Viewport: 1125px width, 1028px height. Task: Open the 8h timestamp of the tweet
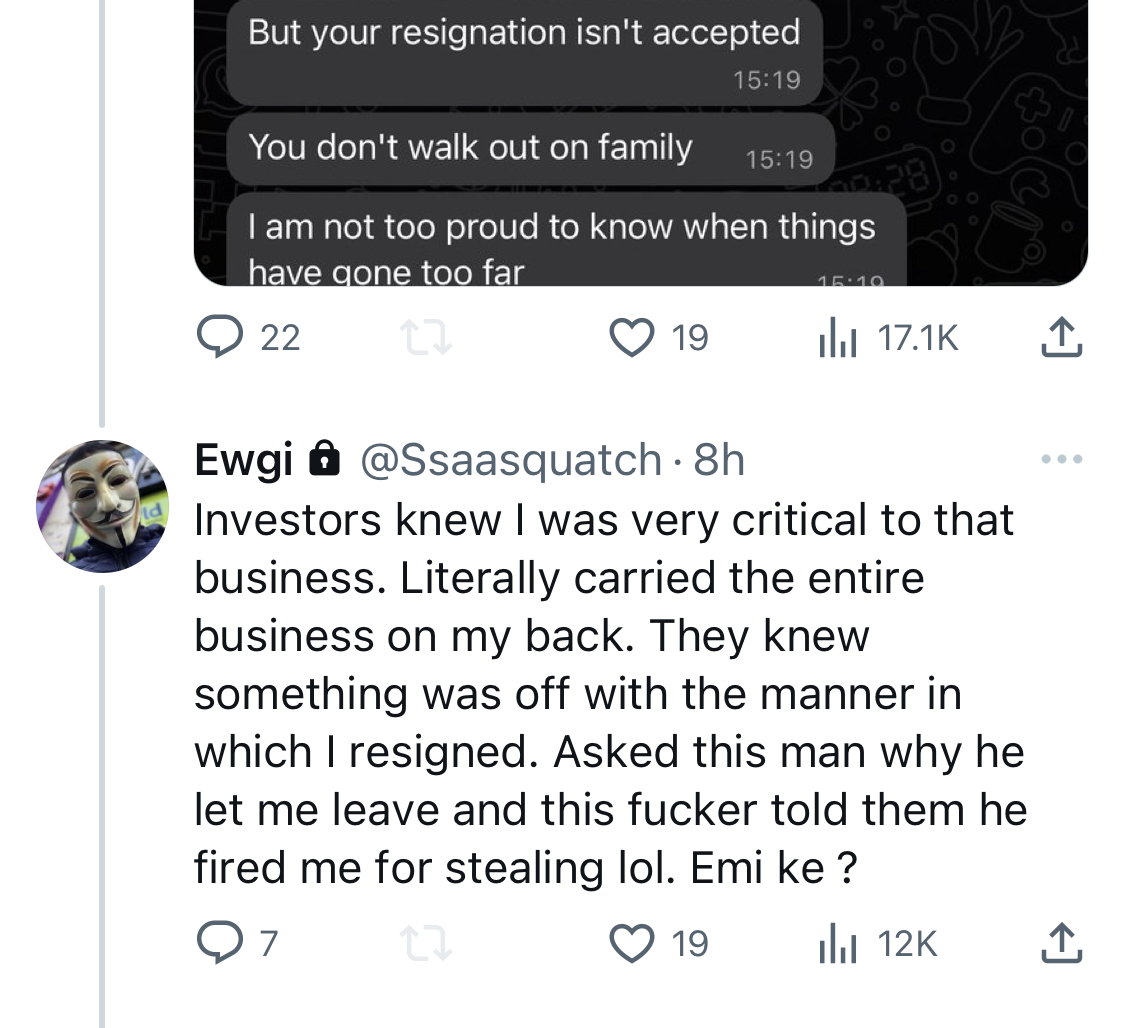coord(719,459)
